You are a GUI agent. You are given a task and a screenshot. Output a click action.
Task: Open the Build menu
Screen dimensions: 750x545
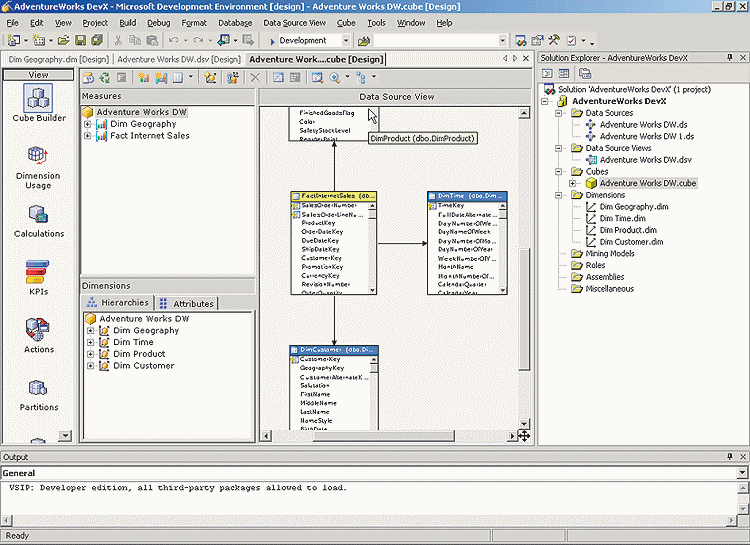128,23
